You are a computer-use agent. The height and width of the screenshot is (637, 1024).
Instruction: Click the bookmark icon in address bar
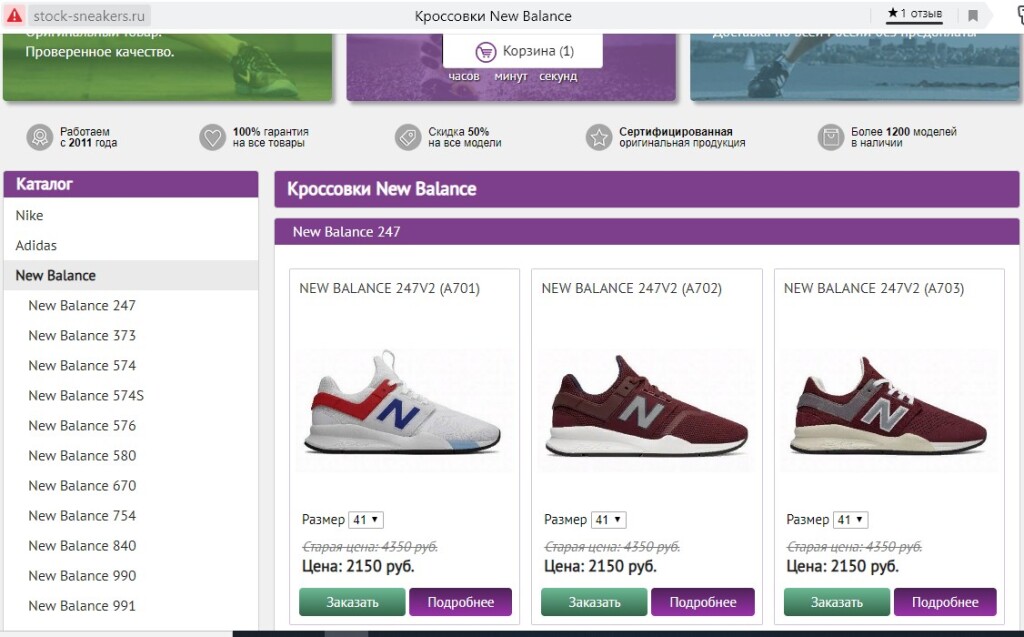click(972, 15)
